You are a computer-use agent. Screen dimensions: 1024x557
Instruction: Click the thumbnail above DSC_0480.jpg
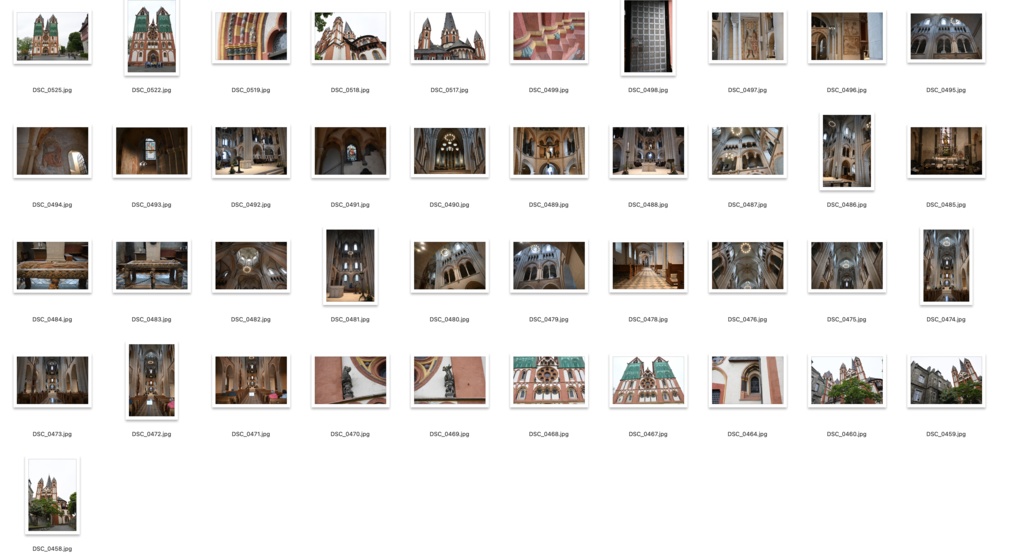coord(449,266)
